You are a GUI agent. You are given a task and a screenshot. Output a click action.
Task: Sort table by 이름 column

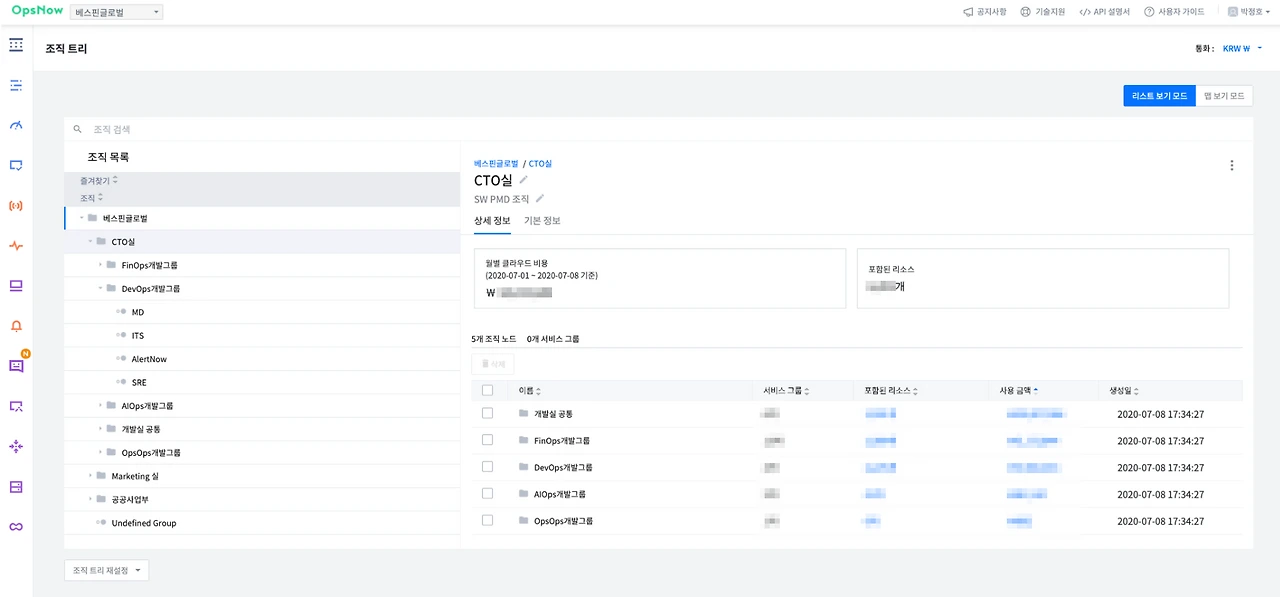point(529,391)
